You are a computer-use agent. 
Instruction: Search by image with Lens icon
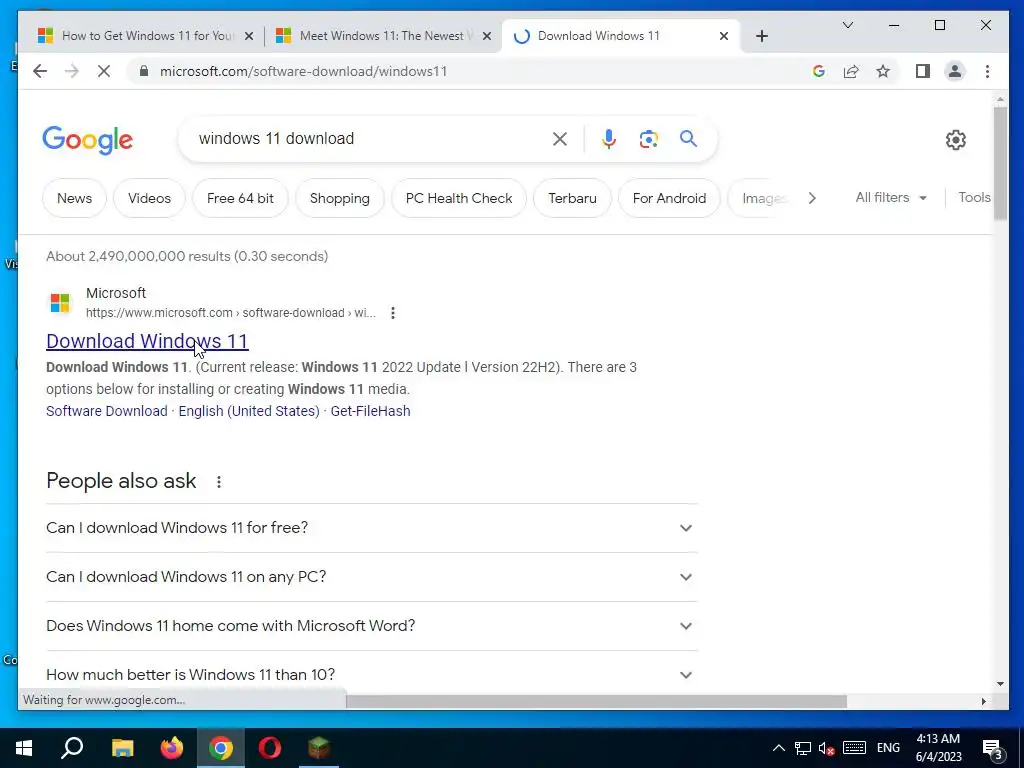pos(648,138)
